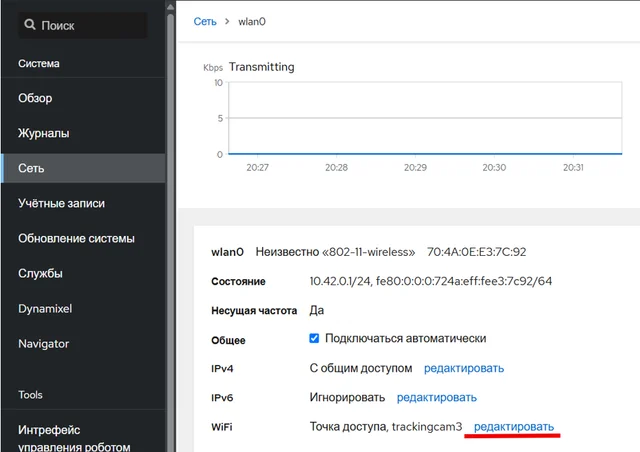Click the 20:28 time label on graph
The height and width of the screenshot is (452, 640).
tap(336, 167)
